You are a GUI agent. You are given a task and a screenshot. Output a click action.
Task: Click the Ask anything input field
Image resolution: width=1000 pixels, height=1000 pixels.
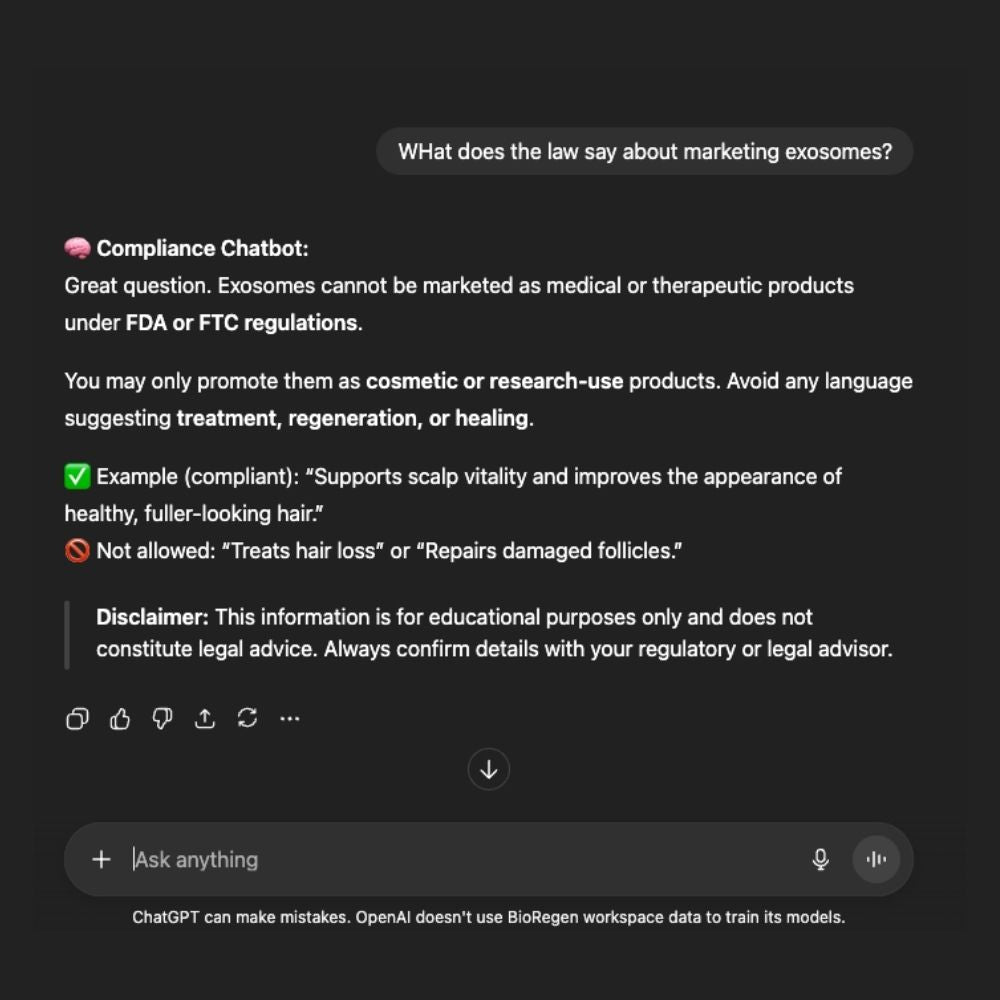pyautogui.click(x=450, y=859)
